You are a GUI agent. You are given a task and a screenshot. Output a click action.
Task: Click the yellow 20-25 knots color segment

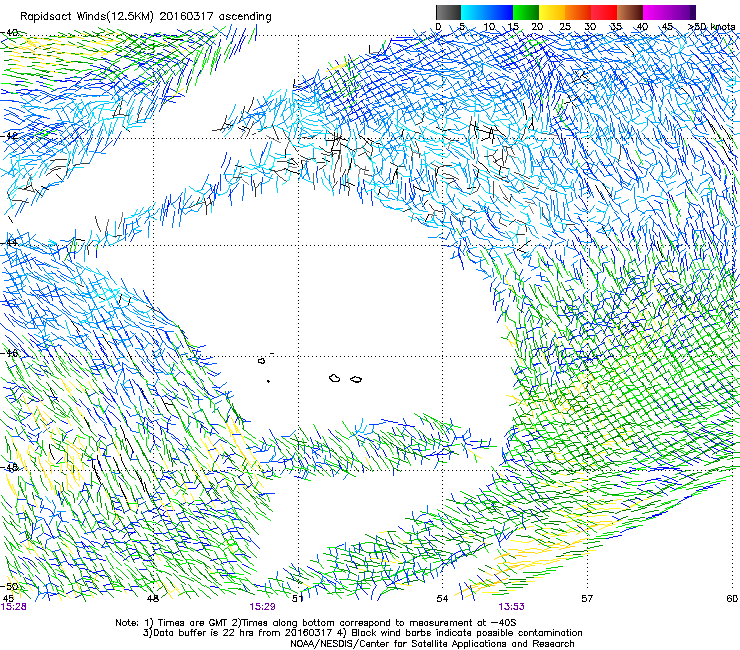(x=552, y=12)
